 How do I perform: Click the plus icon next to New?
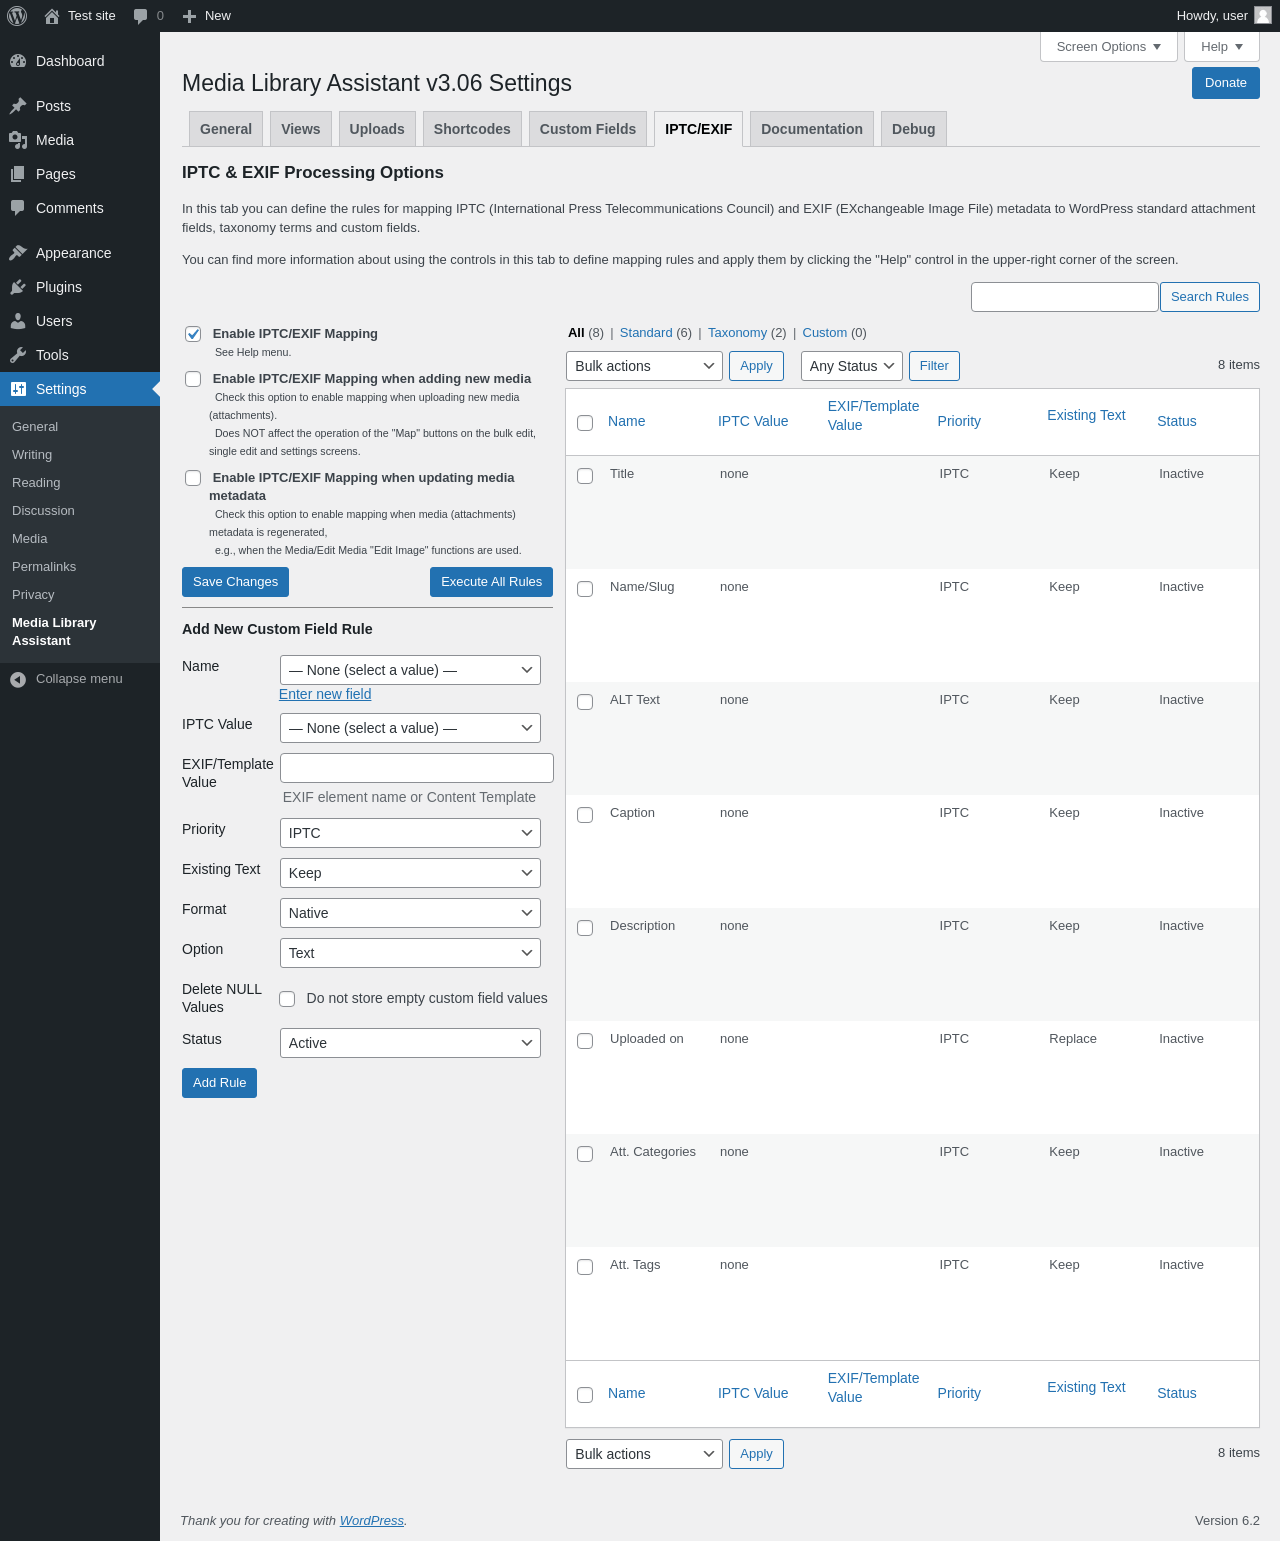pos(189,16)
